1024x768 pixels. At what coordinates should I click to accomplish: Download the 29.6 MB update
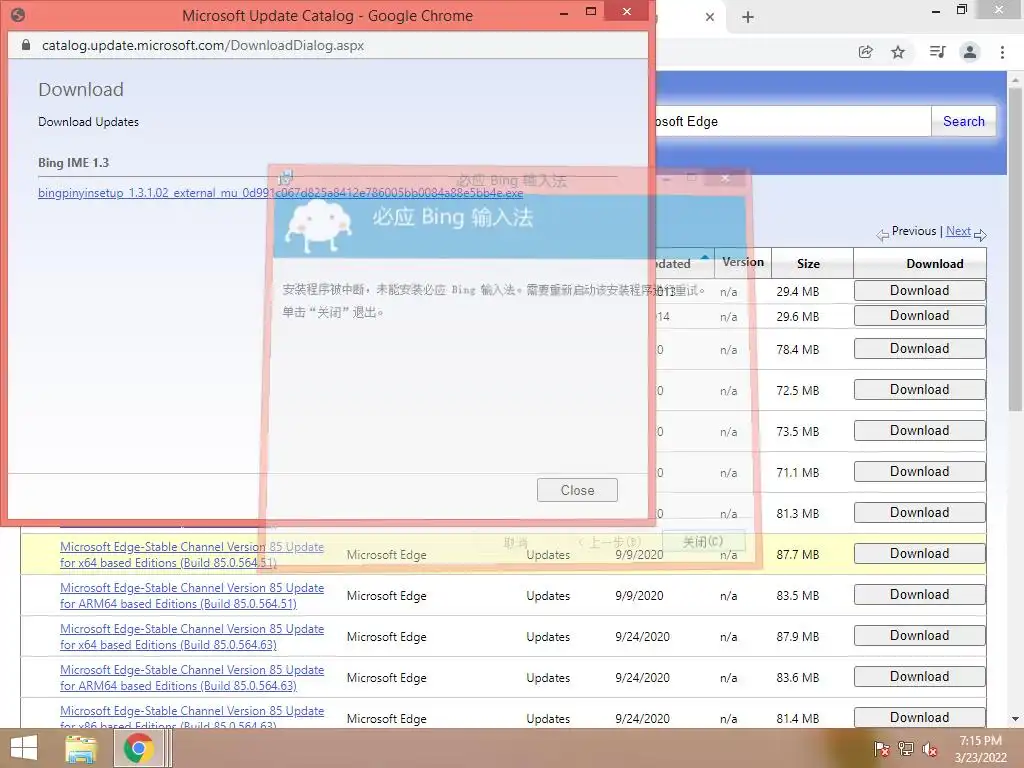point(920,315)
